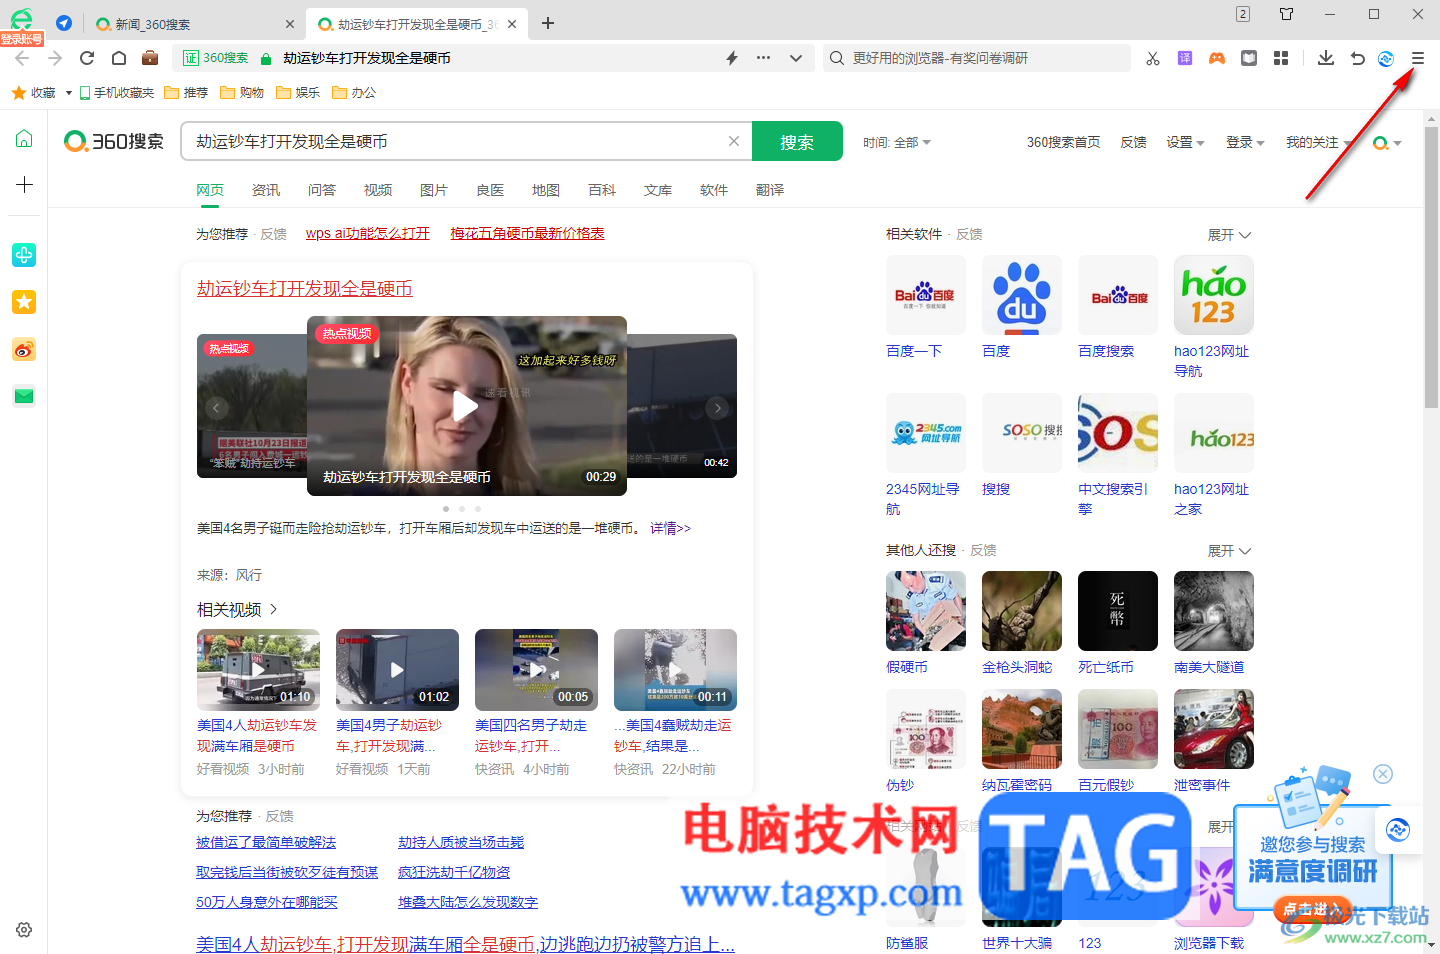Reload the current page
Screen dimensions: 1440x954
87,58
